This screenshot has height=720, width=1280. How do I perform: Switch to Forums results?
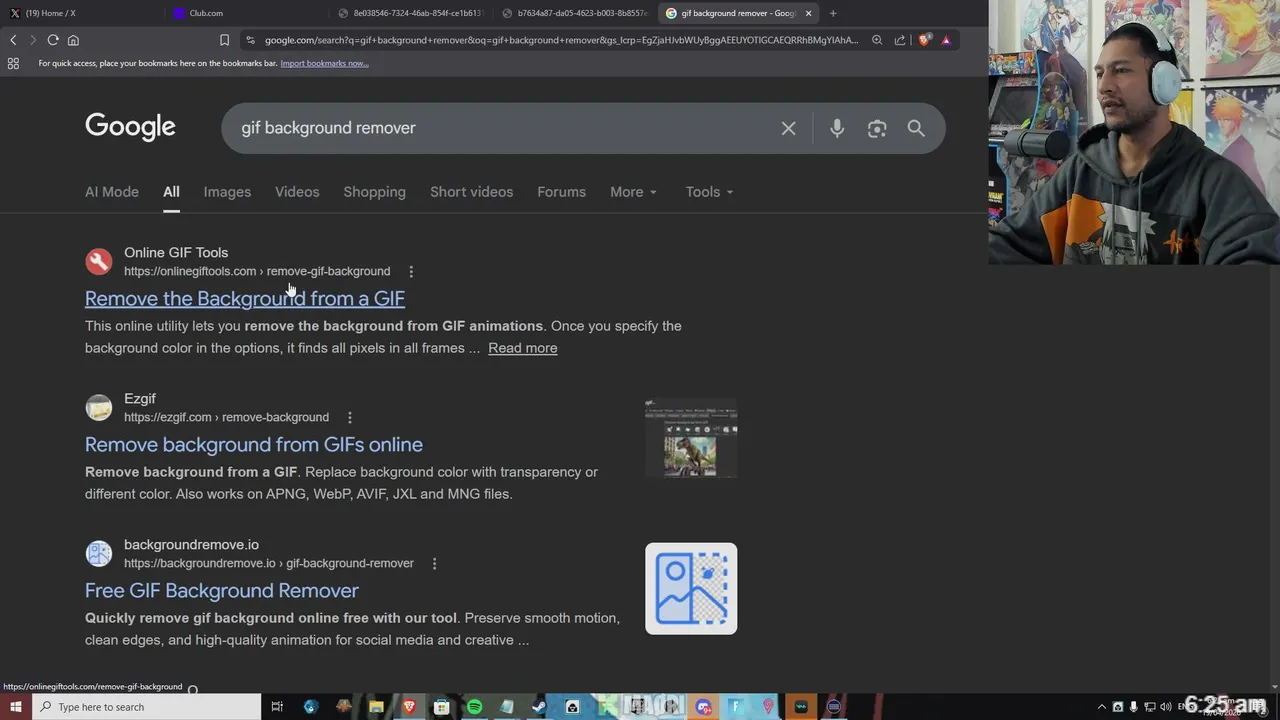(x=561, y=192)
